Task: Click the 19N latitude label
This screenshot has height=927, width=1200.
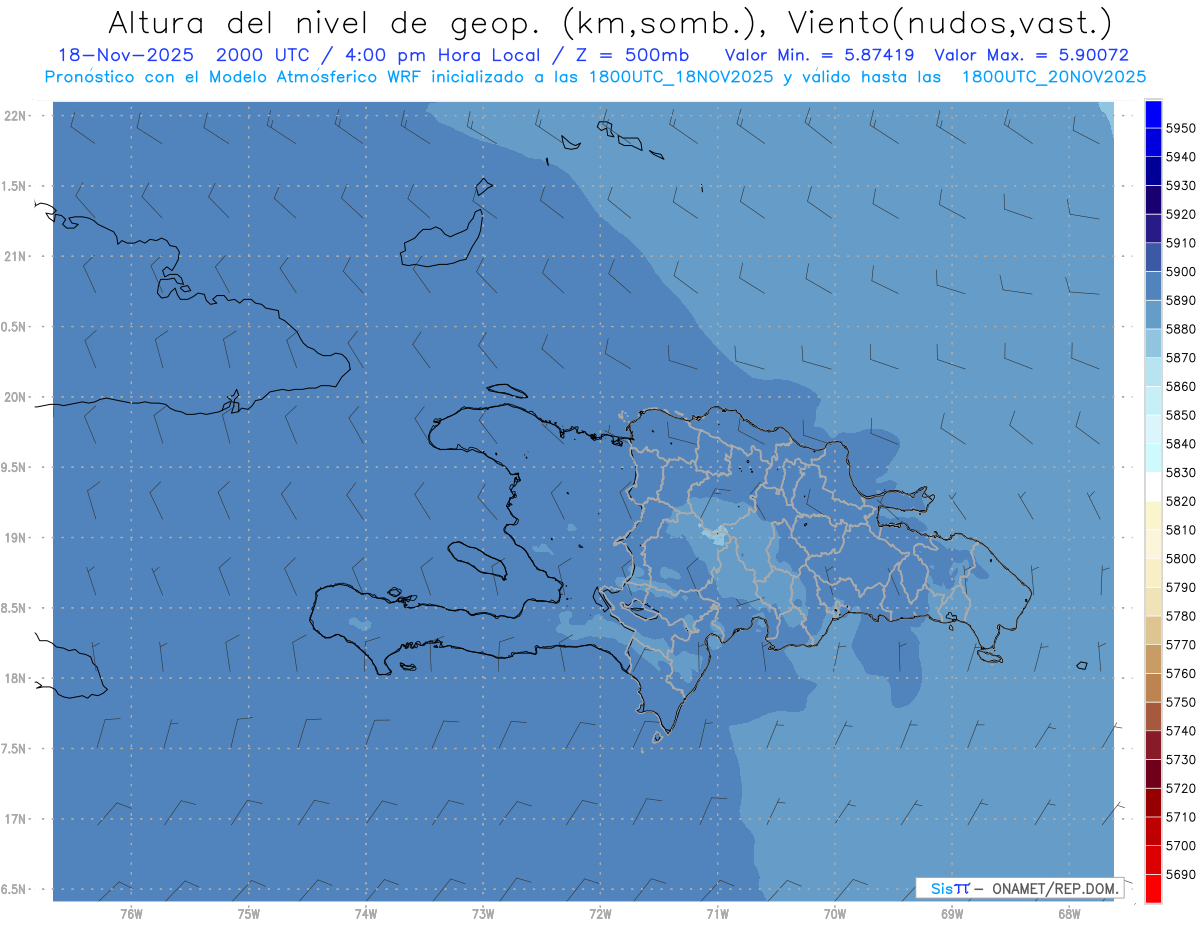Action: point(16,538)
